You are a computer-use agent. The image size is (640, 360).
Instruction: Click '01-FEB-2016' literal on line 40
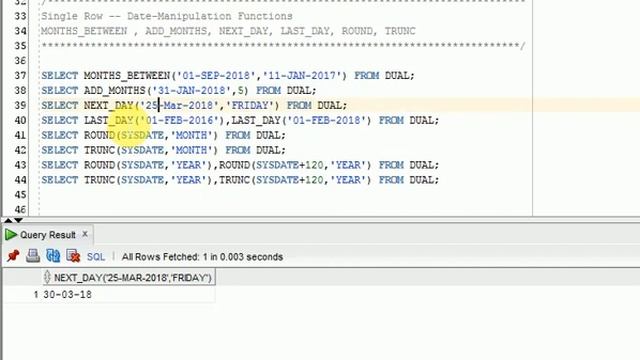pos(182,120)
